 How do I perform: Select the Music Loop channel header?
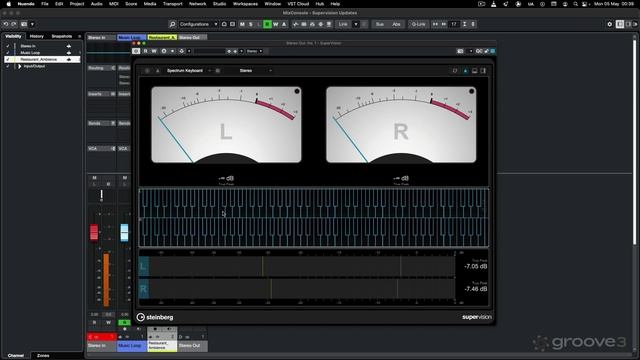point(131,38)
